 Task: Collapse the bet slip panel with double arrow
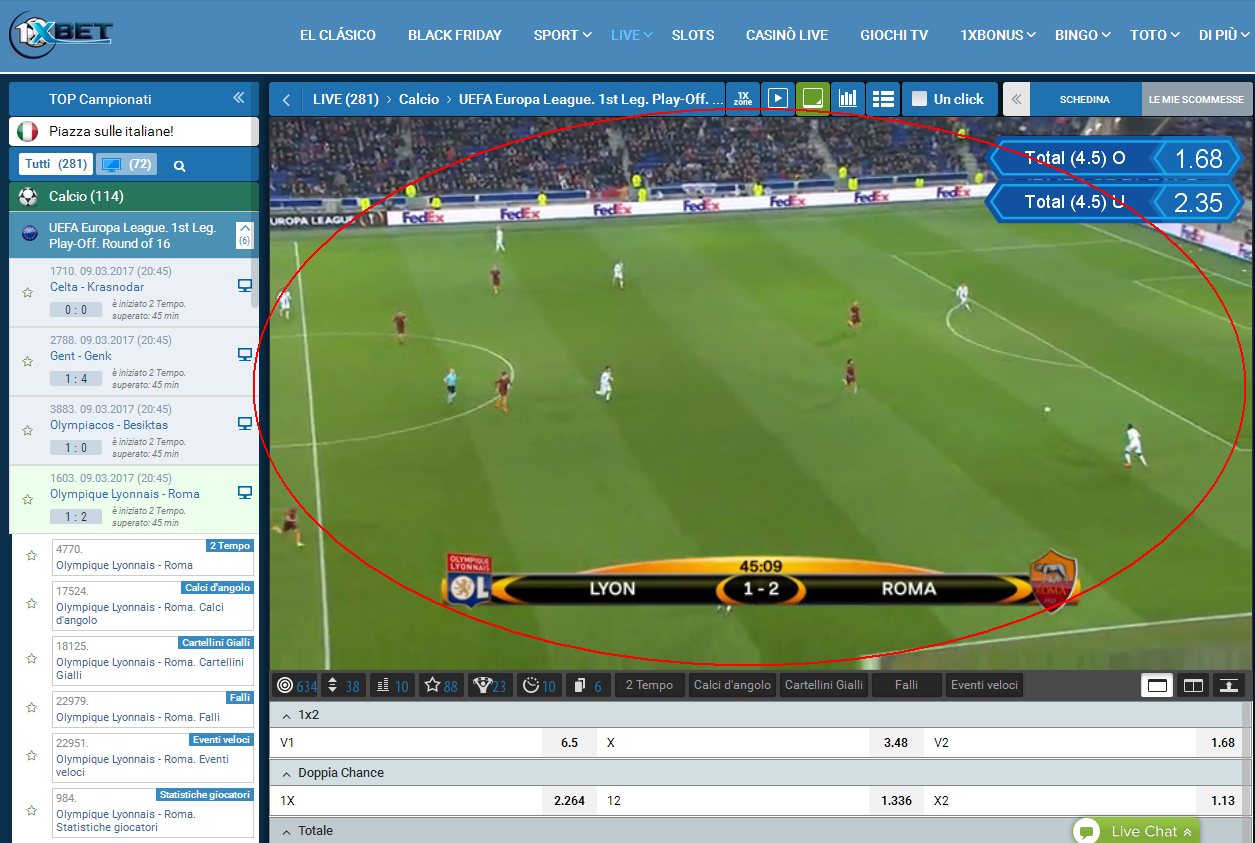pyautogui.click(x=1017, y=99)
